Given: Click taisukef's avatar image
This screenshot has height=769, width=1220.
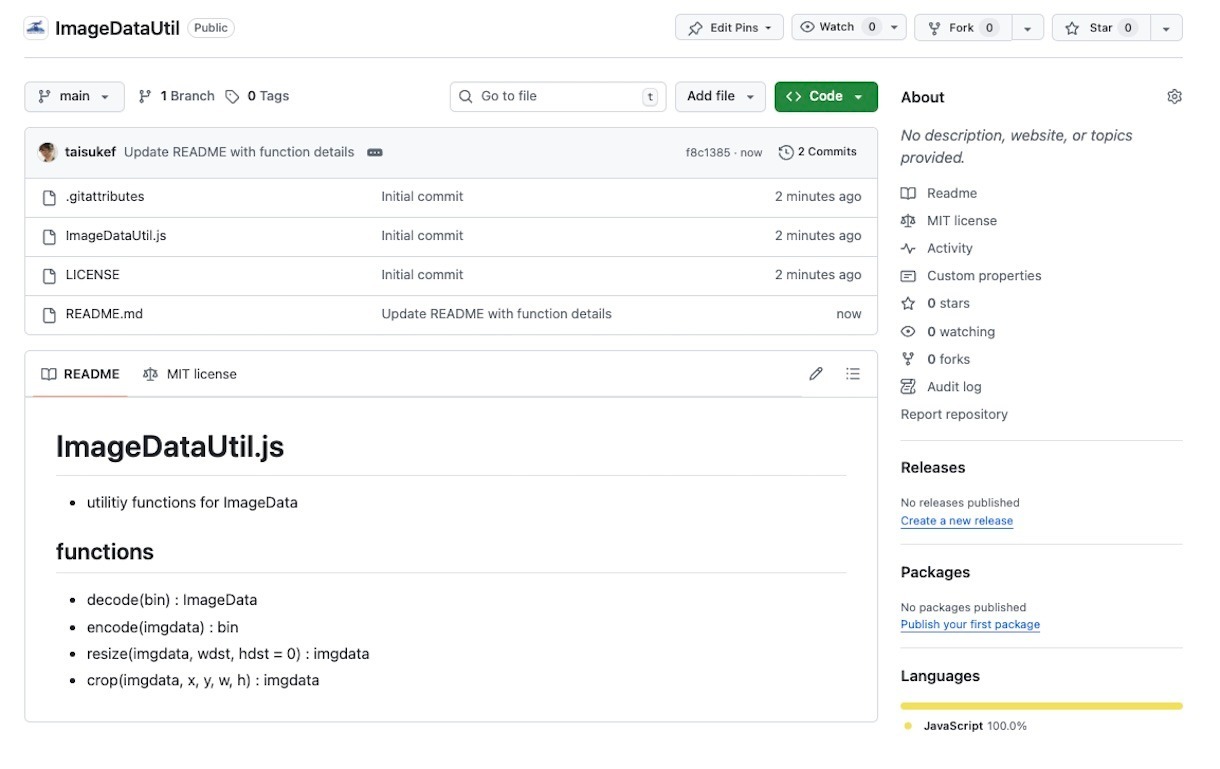Looking at the screenshot, I should [47, 152].
